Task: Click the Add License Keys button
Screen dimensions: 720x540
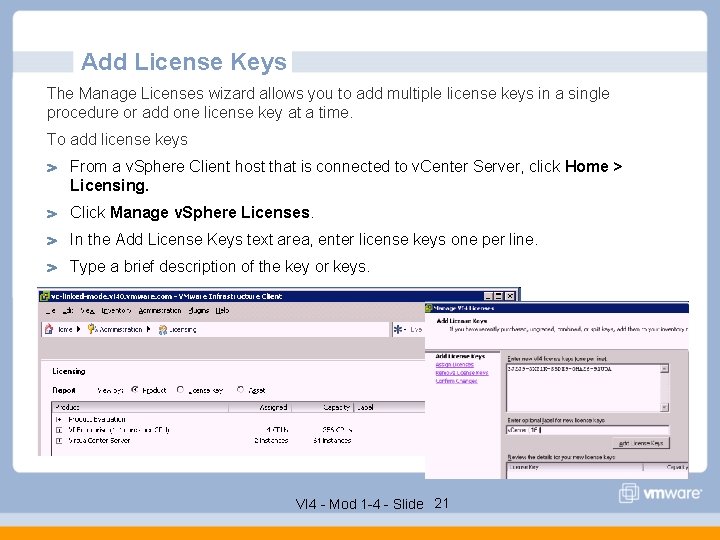Action: coord(641,443)
